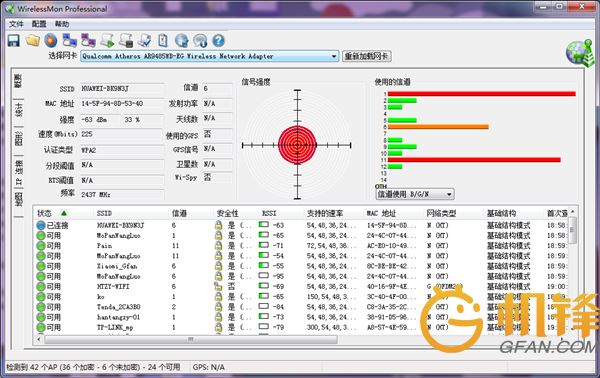Click the signal icon in the Tenda_2CA3B0 row
600x378 pixels.
pos(264,306)
